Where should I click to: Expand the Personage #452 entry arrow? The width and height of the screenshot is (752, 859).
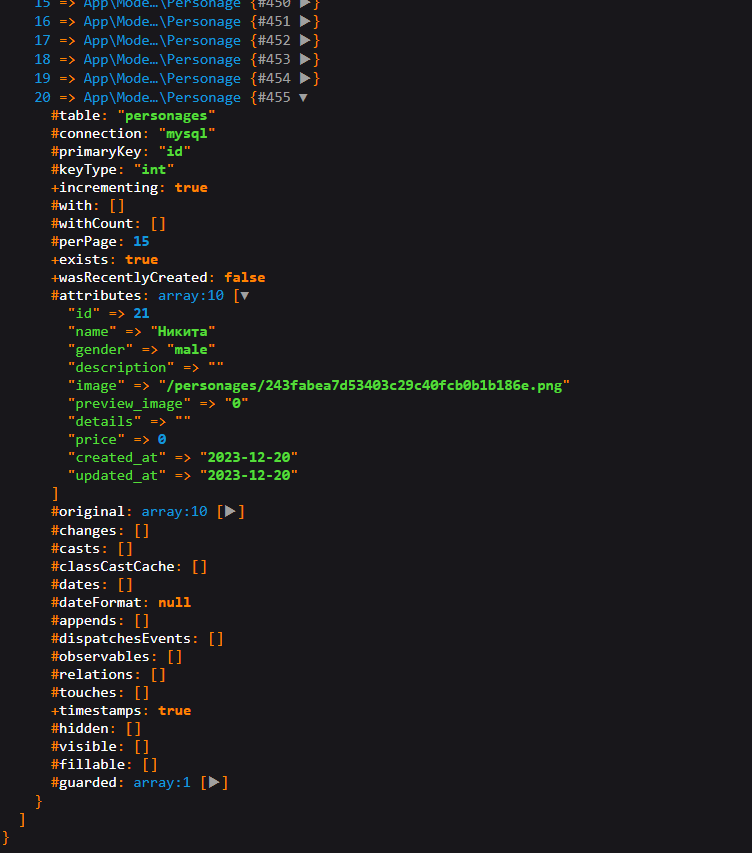click(305, 40)
